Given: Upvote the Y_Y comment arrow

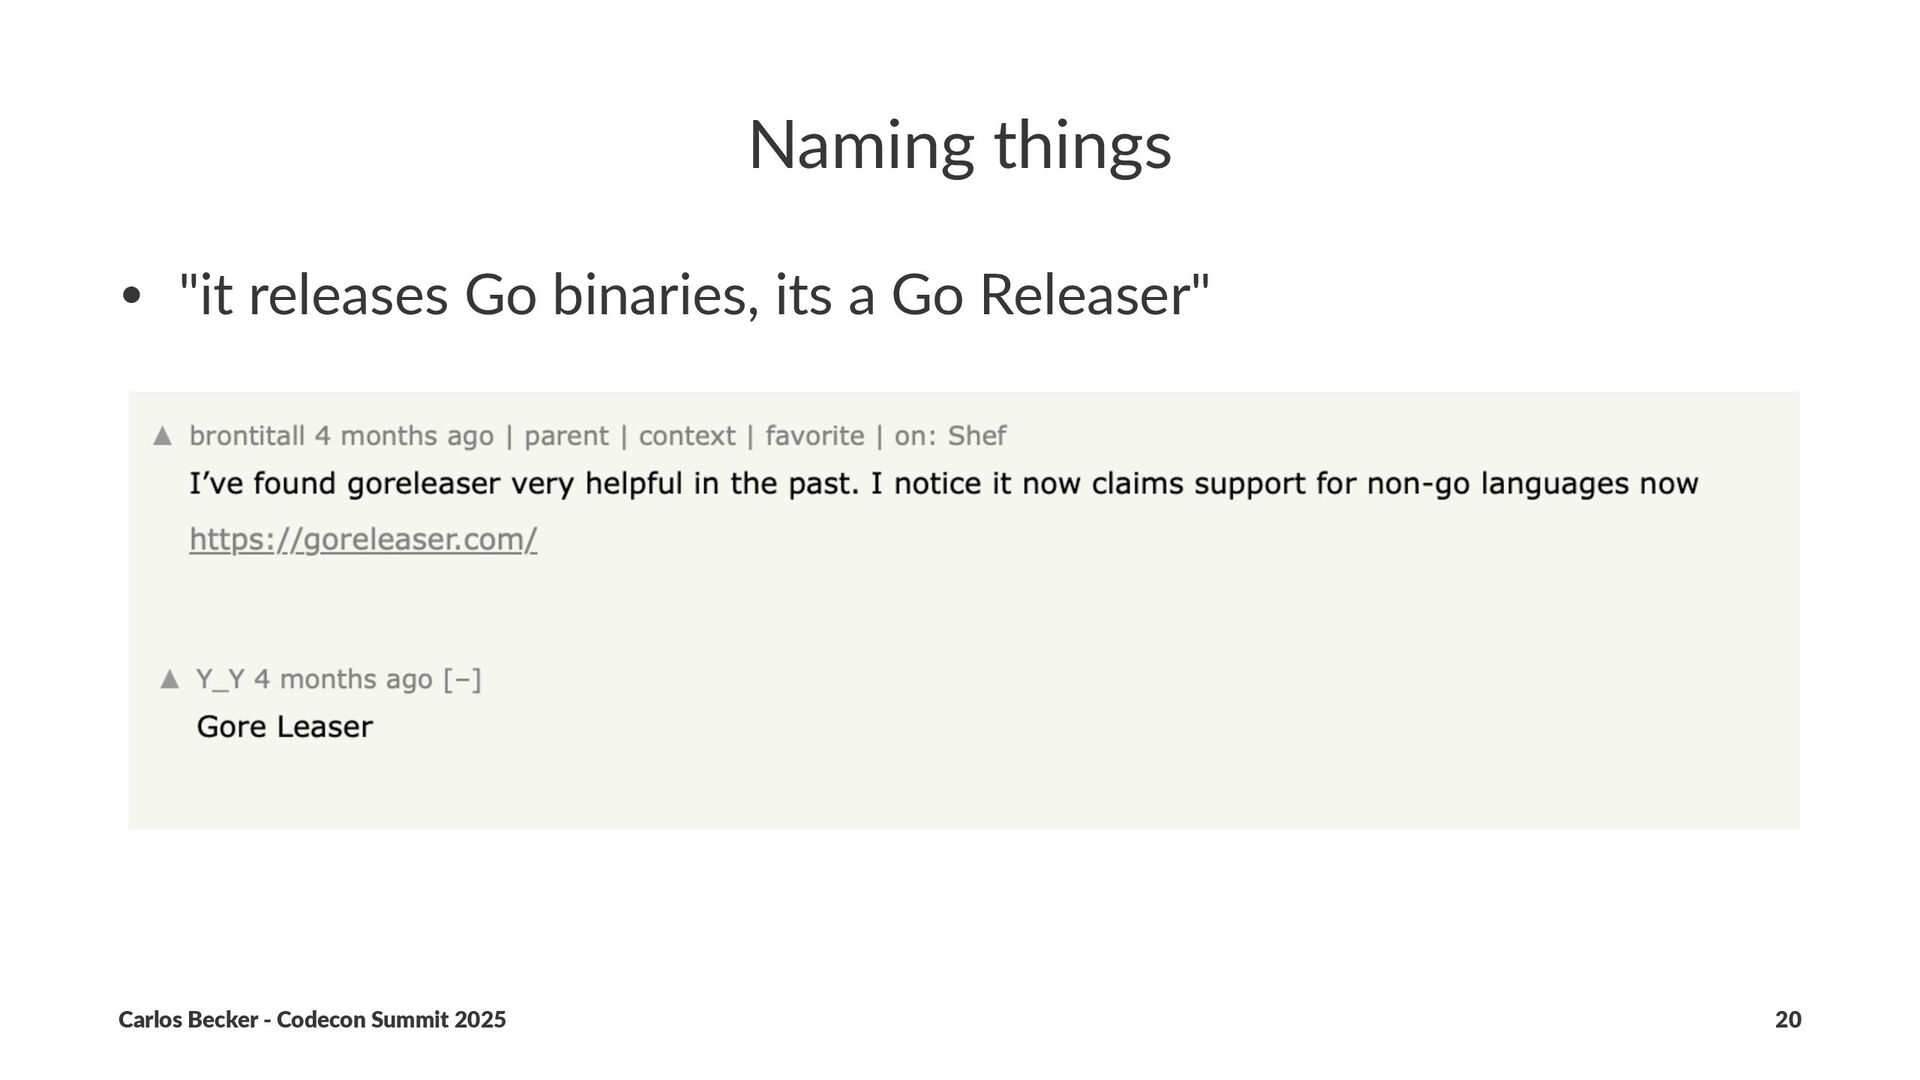Looking at the screenshot, I should point(169,680).
